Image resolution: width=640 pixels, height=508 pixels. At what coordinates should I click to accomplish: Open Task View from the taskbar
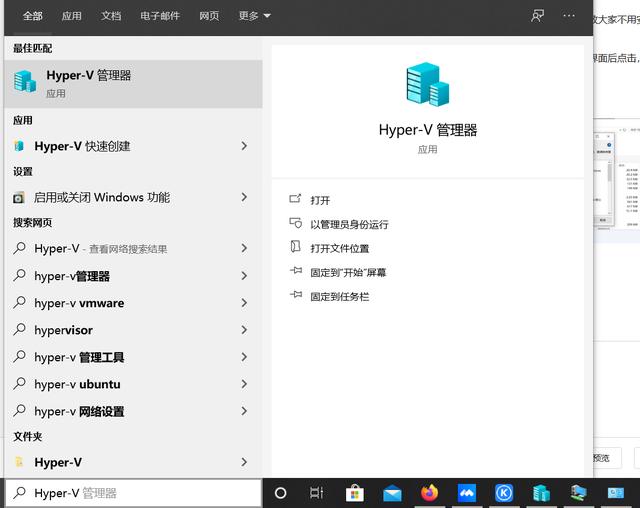pyautogui.click(x=316, y=493)
